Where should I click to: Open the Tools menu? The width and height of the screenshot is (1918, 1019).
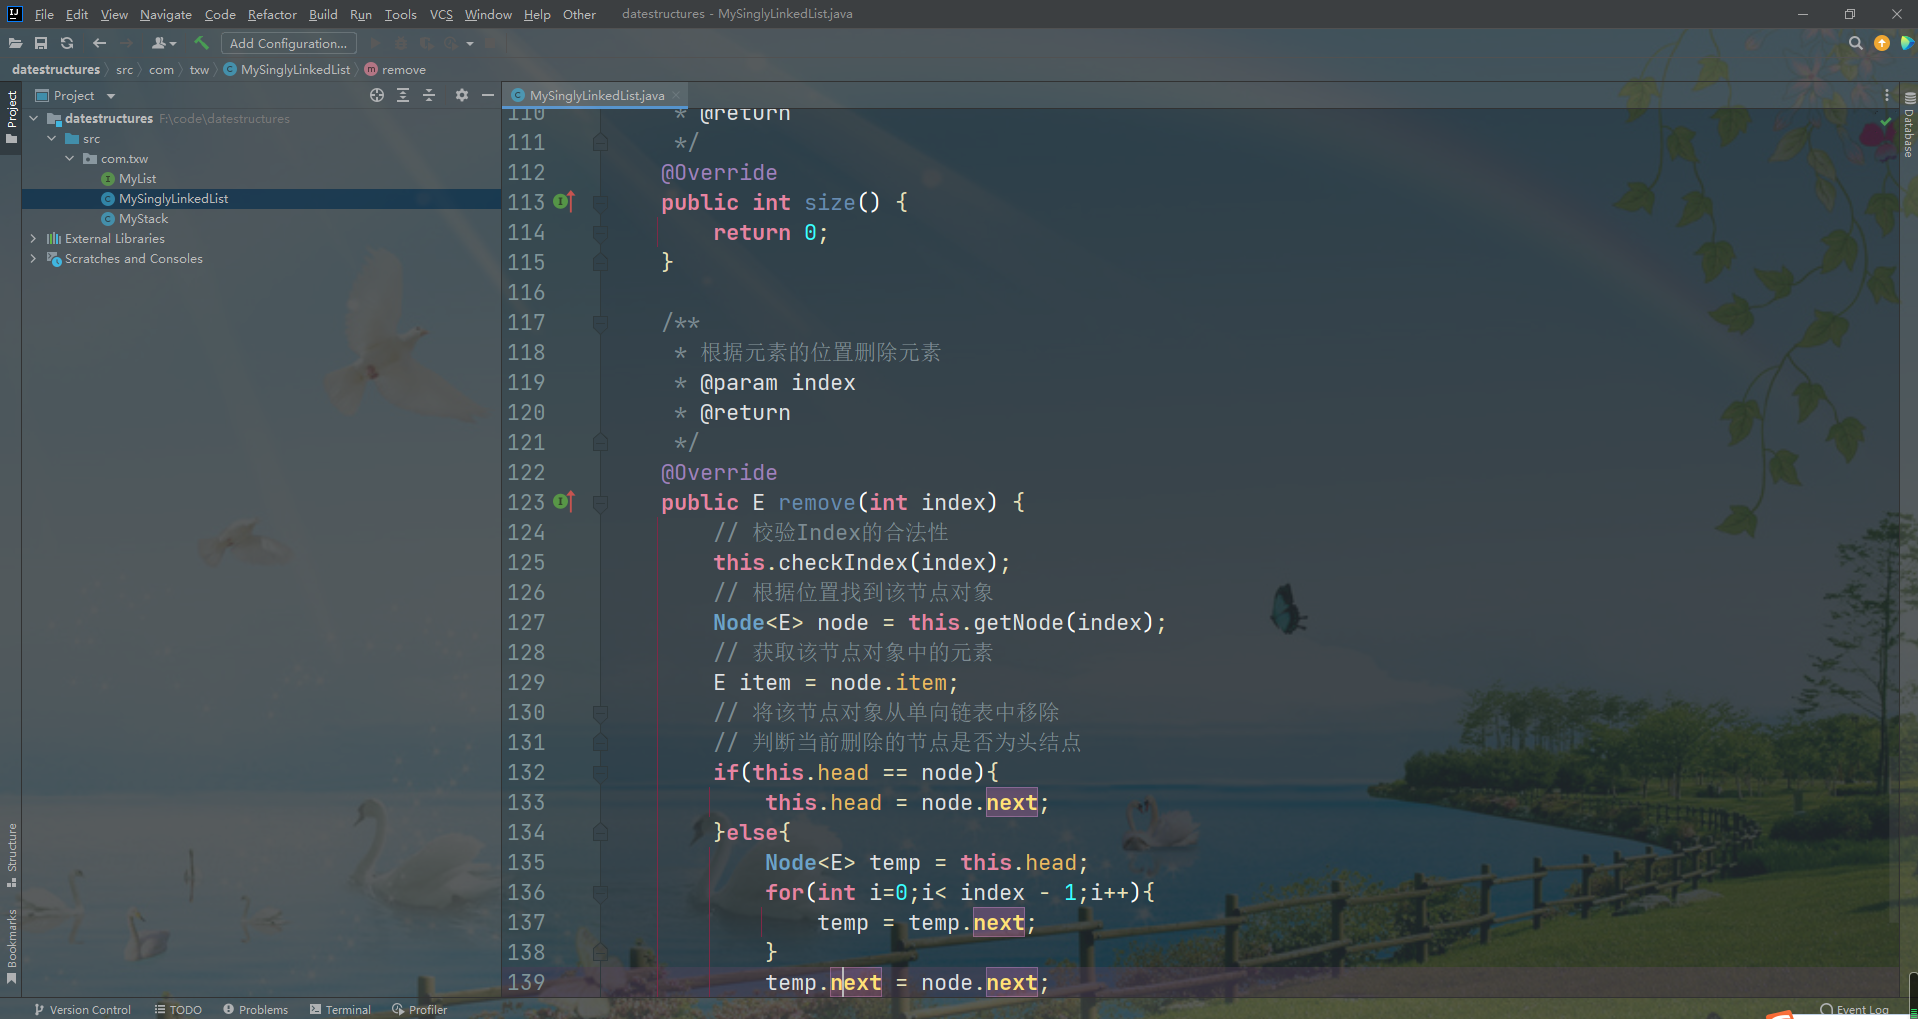(x=400, y=14)
